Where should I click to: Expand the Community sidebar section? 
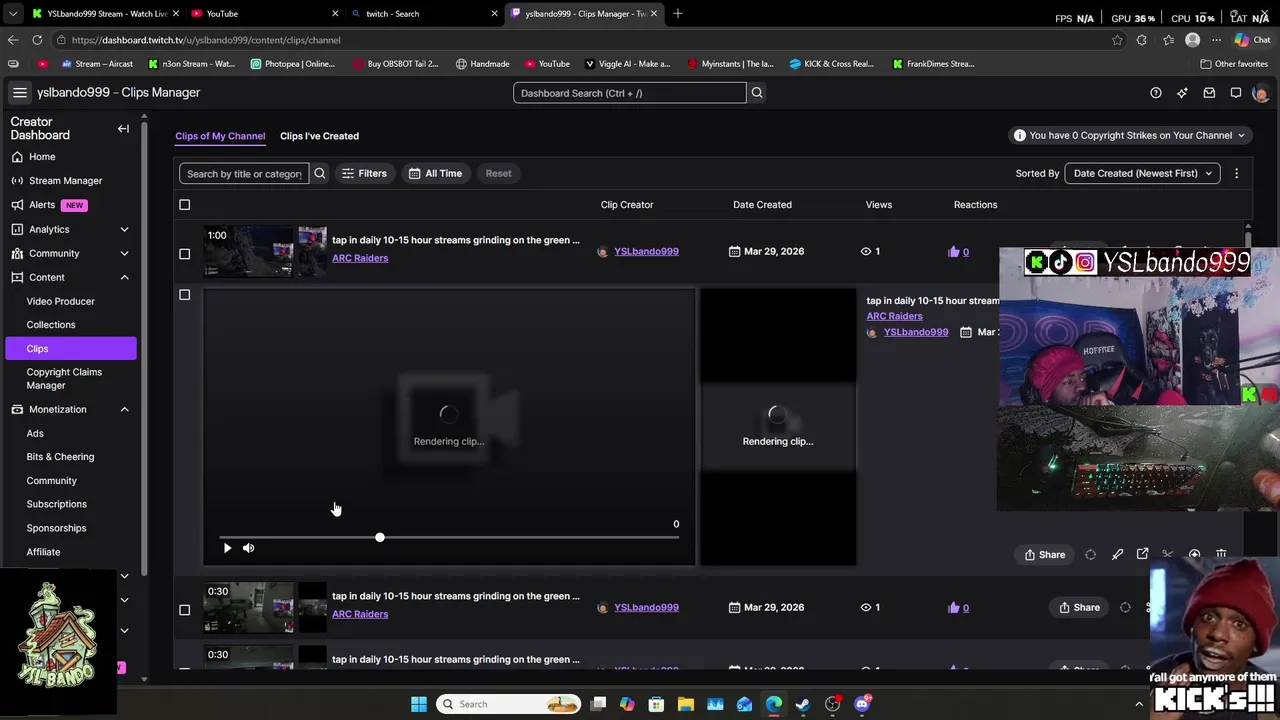(124, 253)
